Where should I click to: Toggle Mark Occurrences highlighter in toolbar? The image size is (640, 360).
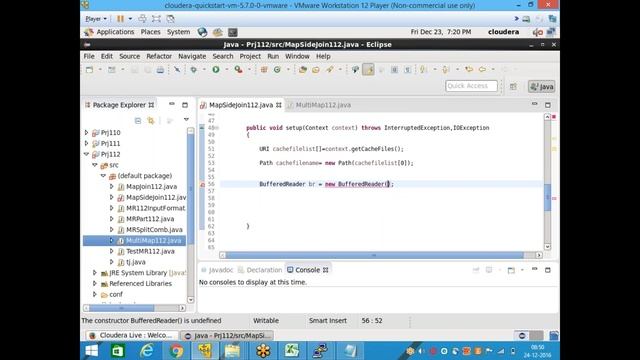click(368, 70)
